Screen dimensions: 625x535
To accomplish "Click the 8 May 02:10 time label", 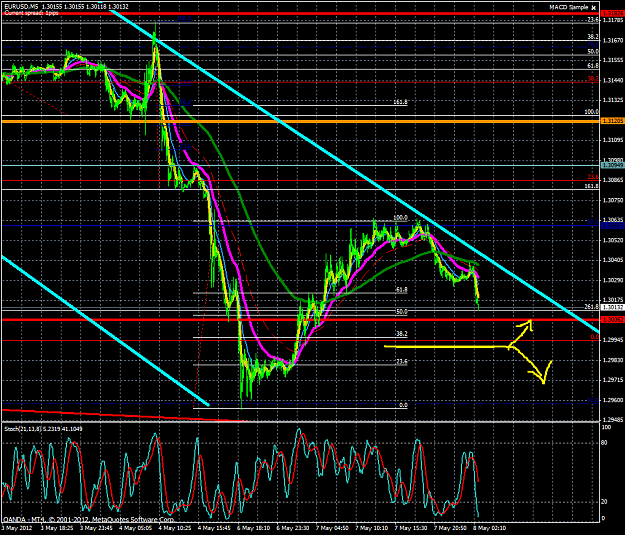I will (x=489, y=528).
